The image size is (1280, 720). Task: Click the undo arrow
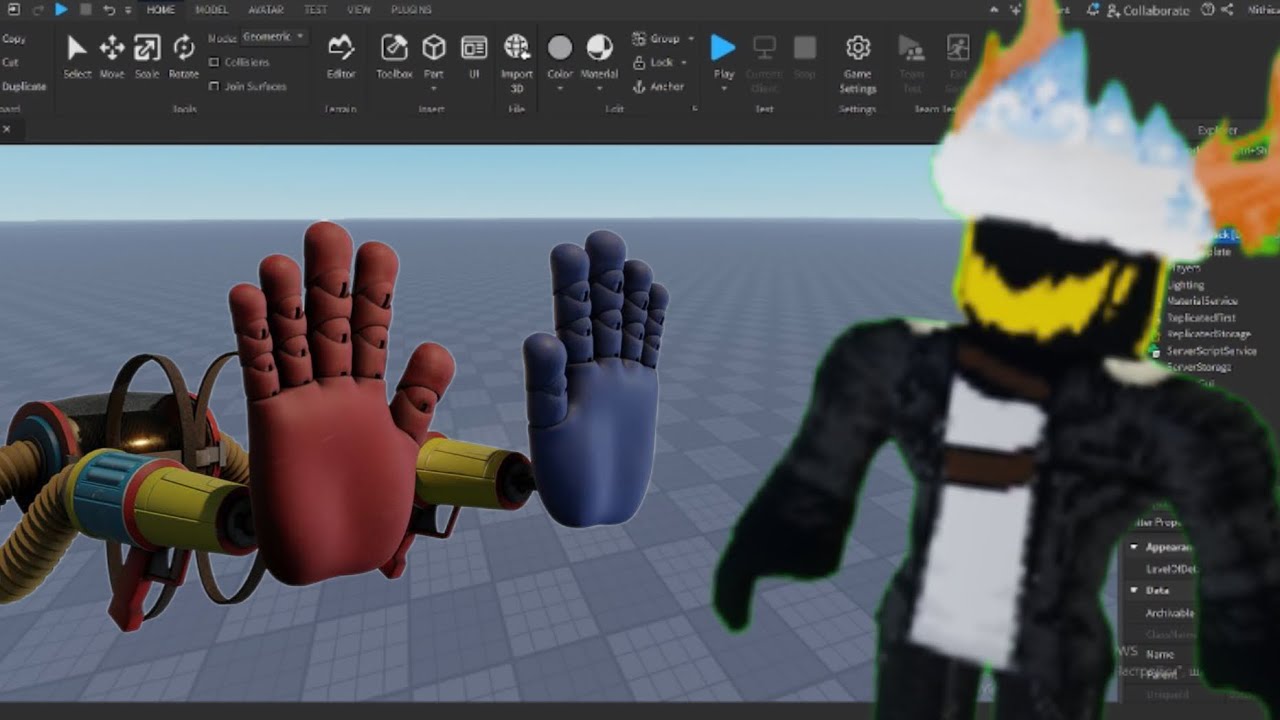108,9
